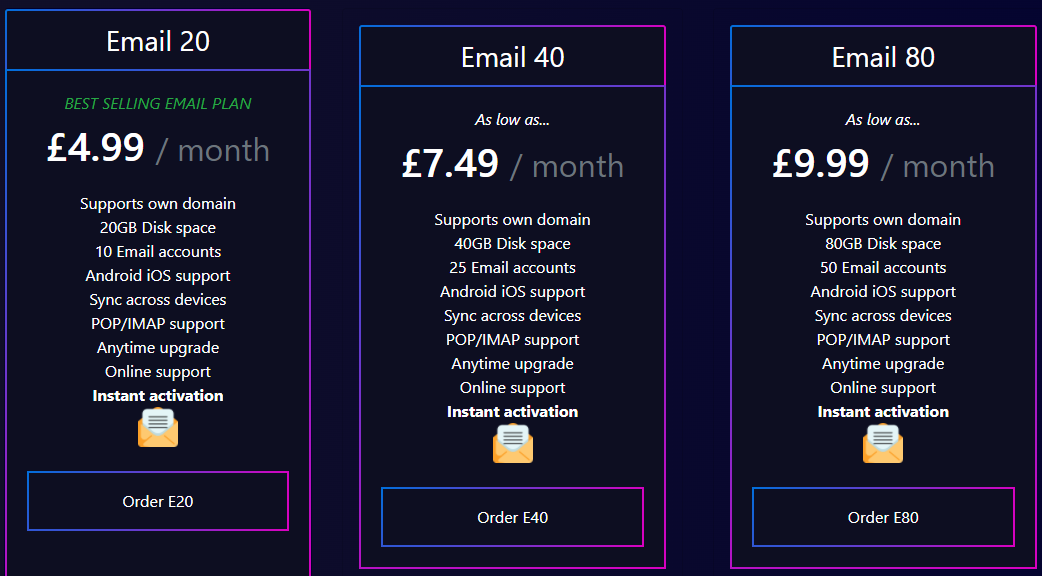Select the Email 40 plan heading

click(512, 57)
